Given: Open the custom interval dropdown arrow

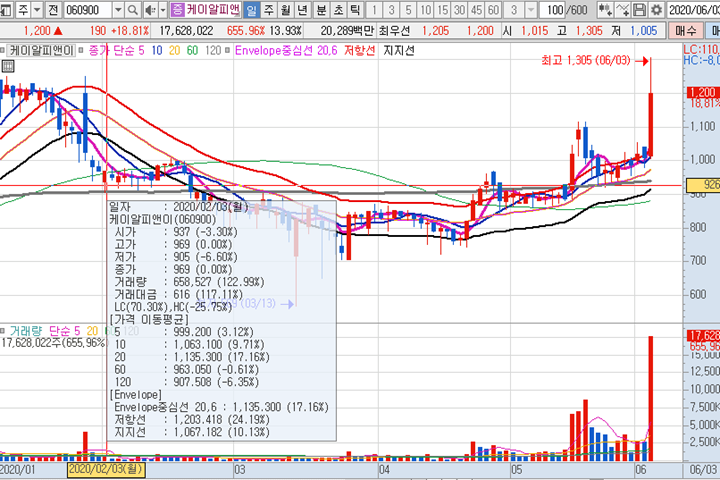Looking at the screenshot, I should click(x=531, y=9).
